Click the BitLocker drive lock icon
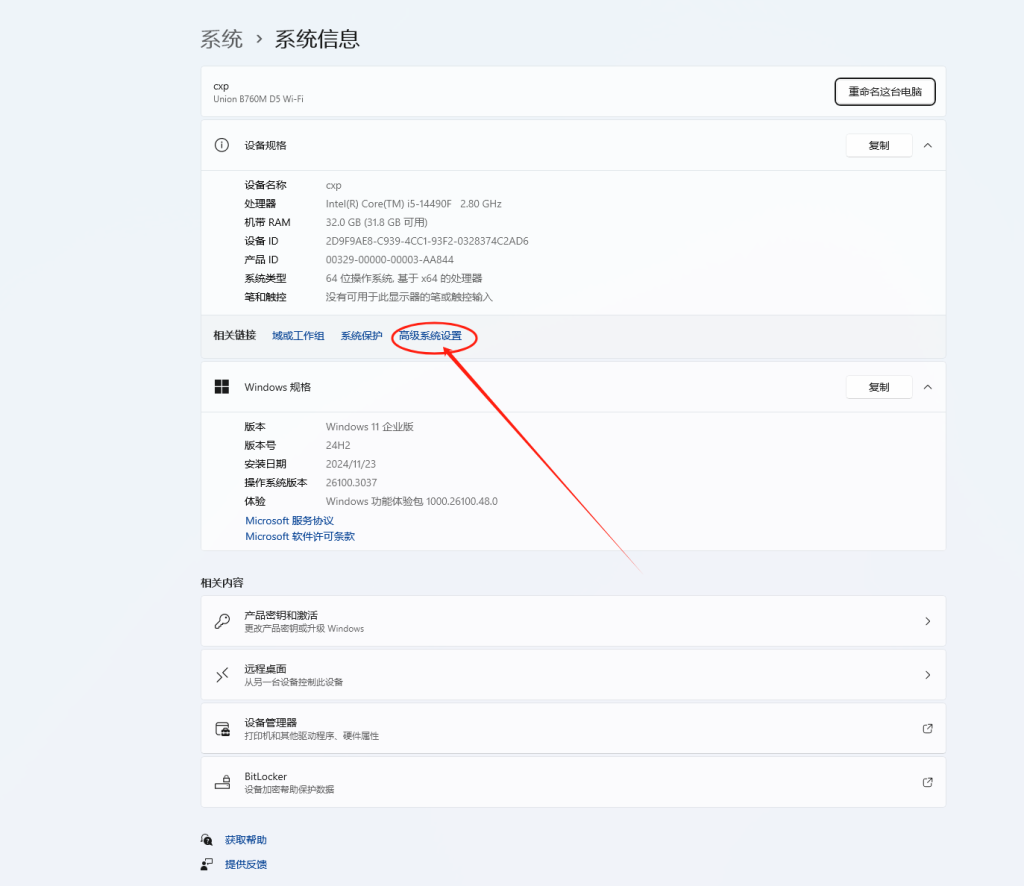The width and height of the screenshot is (1024, 886). pyautogui.click(x=222, y=782)
